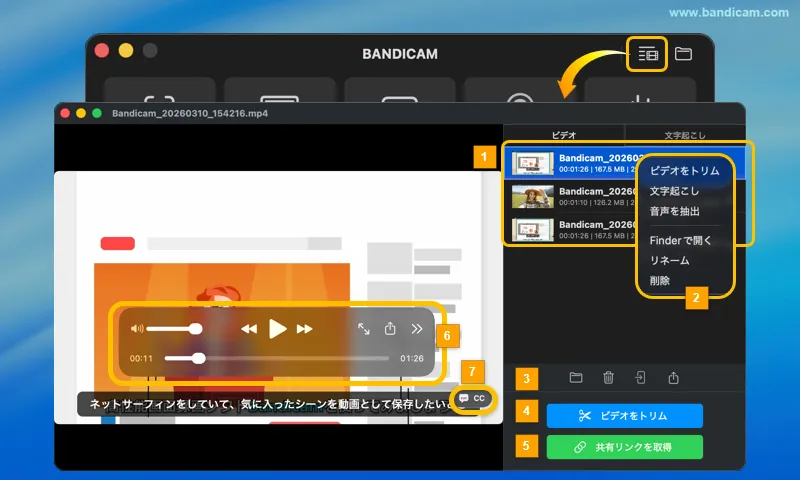This screenshot has width=800, height=480.
Task: Choose Finderで開く from context menu
Action: point(680,240)
